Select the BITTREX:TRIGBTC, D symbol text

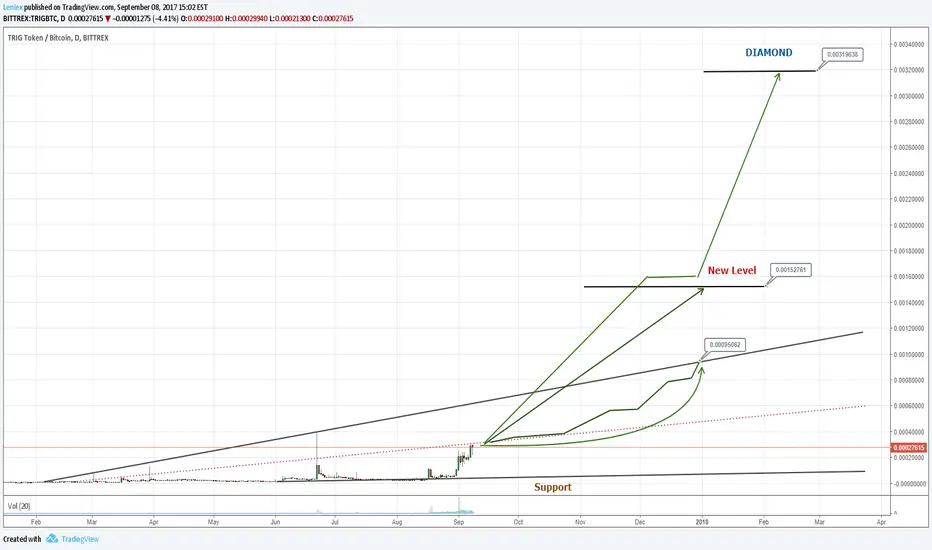click(x=34, y=18)
